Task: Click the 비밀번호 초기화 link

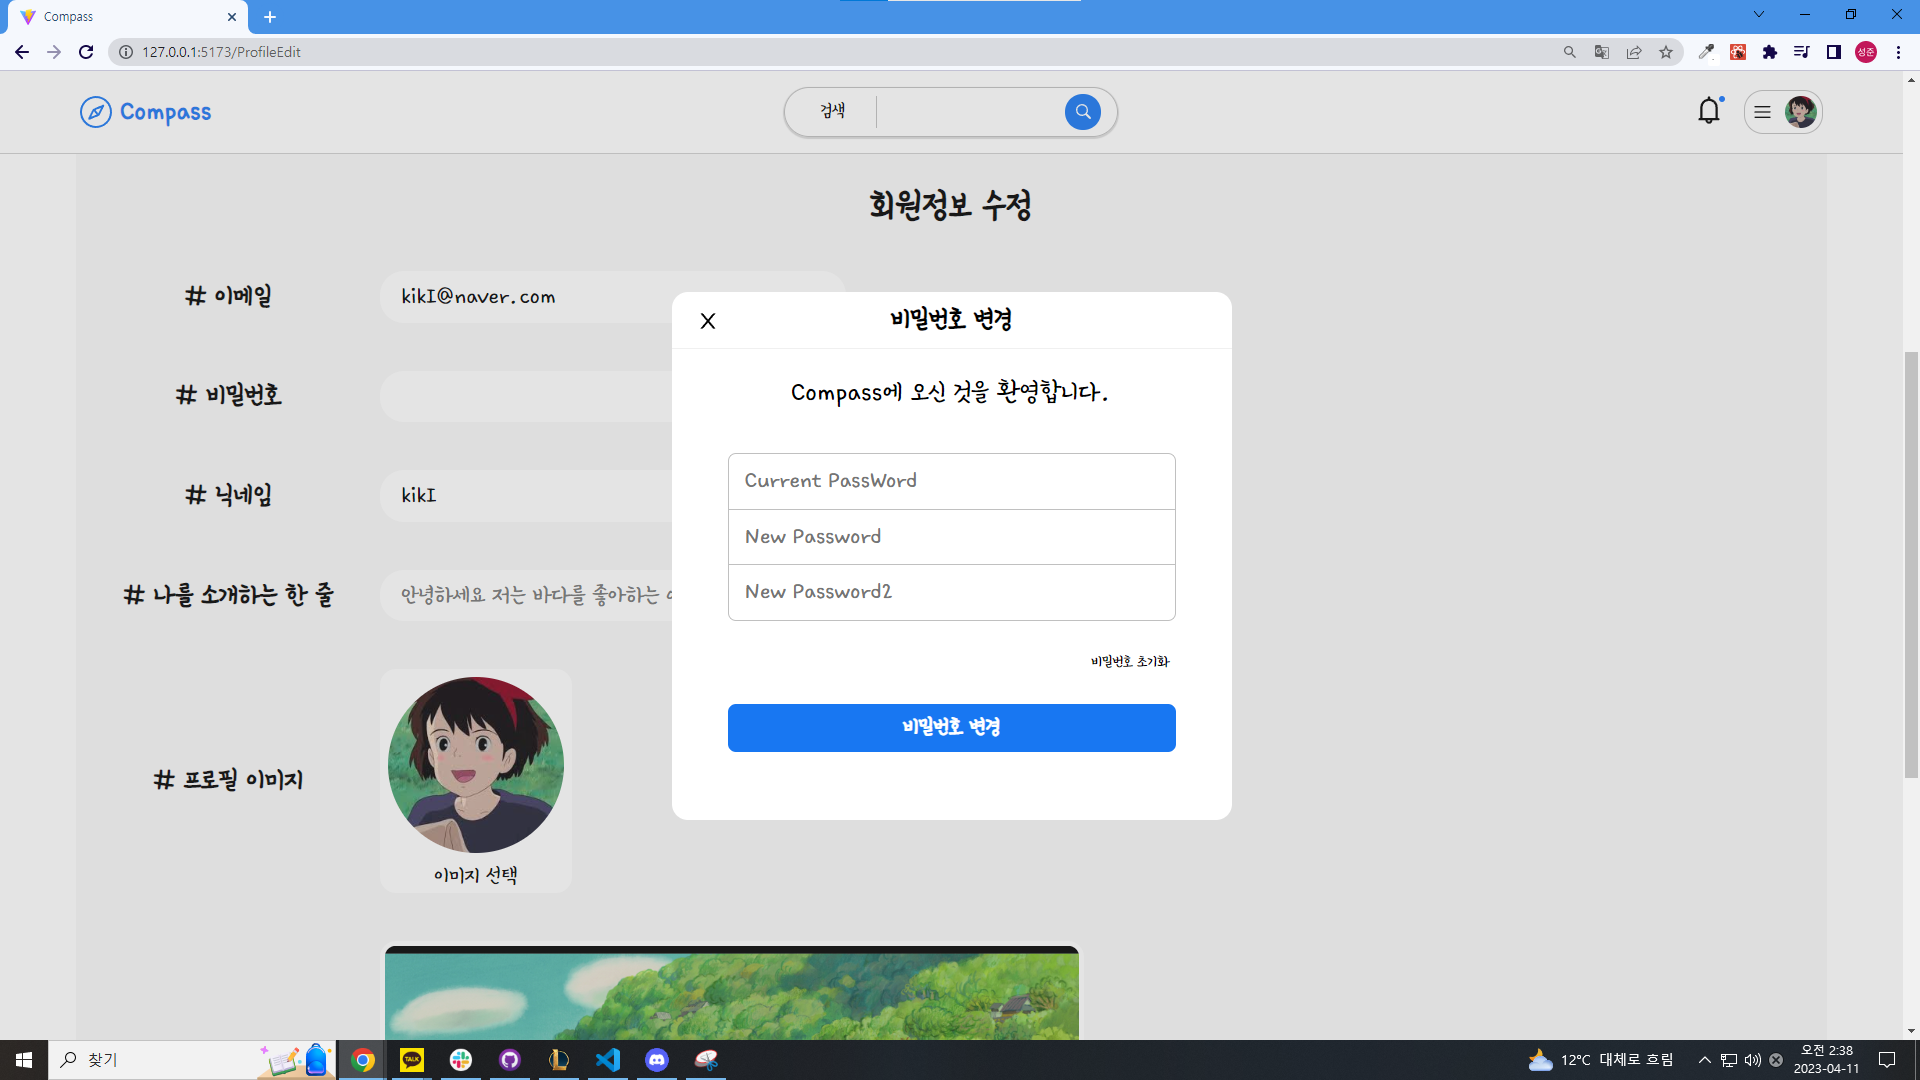Action: tap(1129, 661)
